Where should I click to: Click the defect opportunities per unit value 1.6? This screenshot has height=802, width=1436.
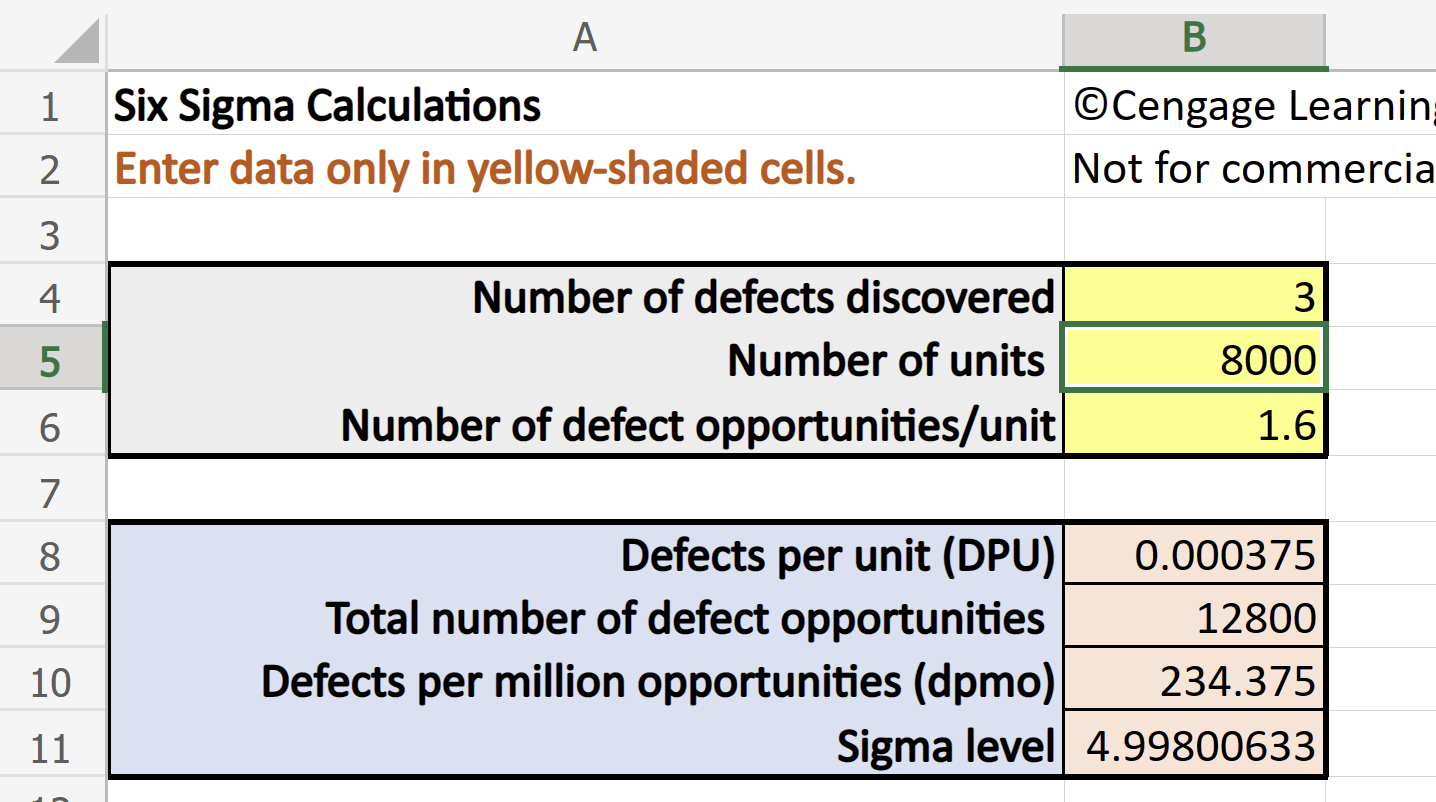(x=1196, y=426)
